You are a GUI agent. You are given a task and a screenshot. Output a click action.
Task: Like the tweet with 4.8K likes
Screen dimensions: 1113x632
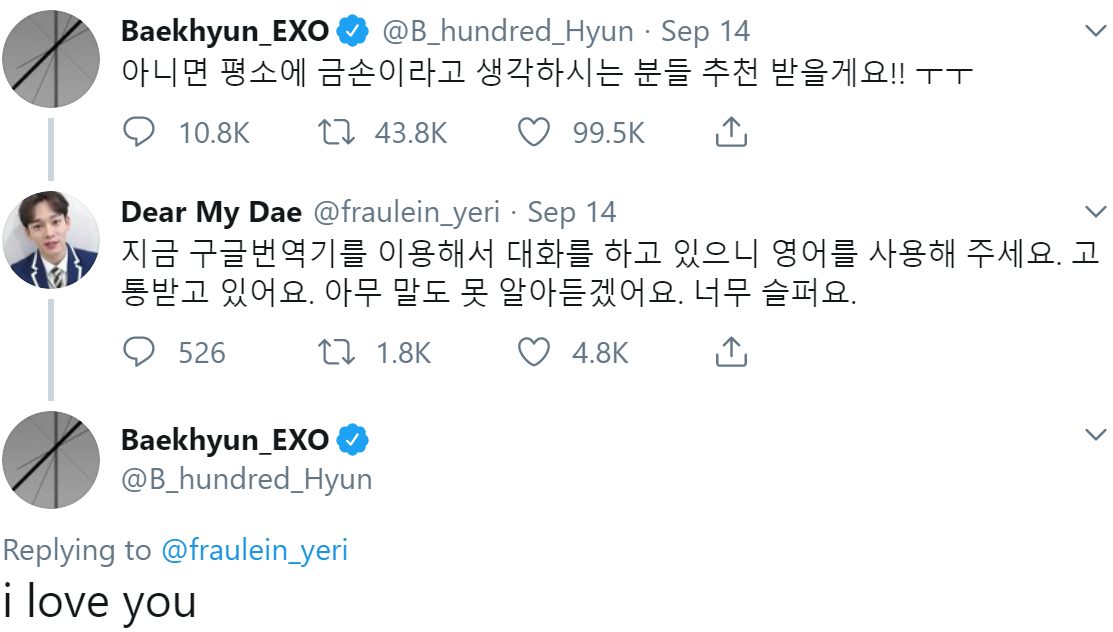(x=535, y=352)
